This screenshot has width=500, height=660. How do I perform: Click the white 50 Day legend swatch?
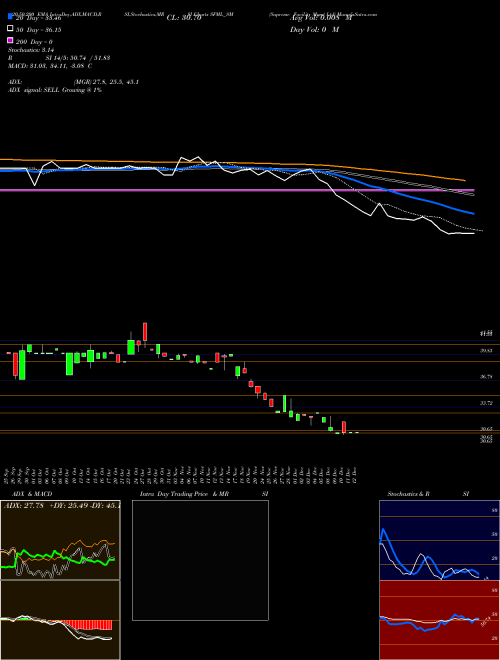point(10,29)
